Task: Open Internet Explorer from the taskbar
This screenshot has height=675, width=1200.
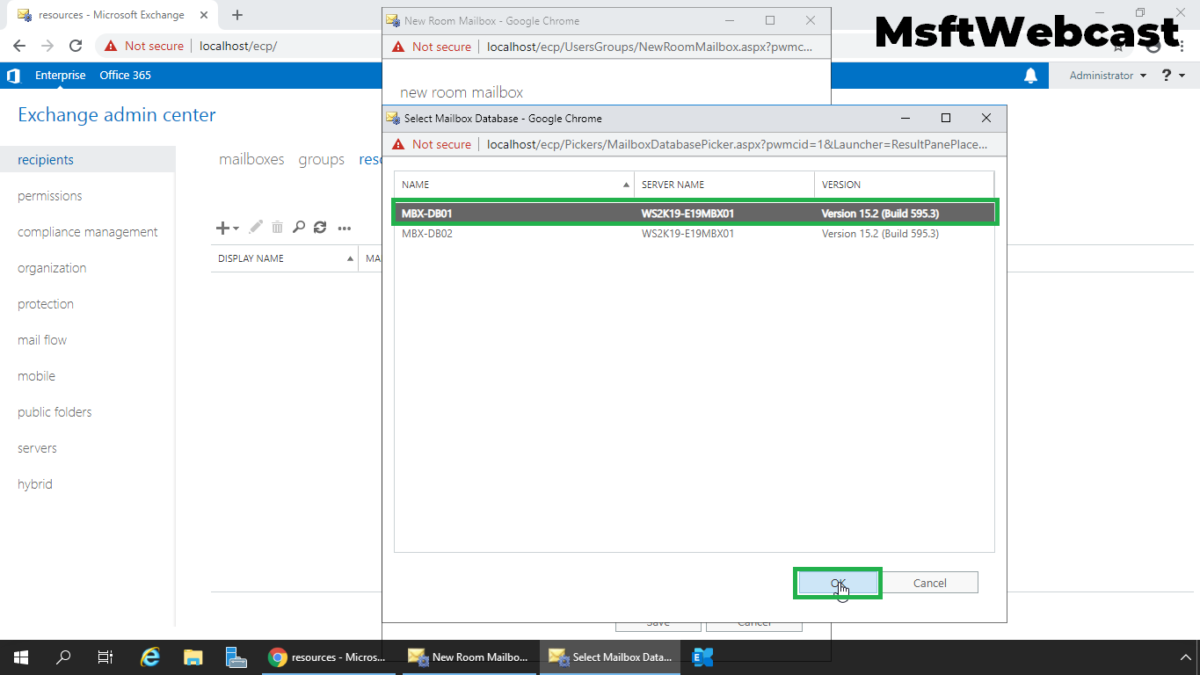Action: click(x=150, y=657)
